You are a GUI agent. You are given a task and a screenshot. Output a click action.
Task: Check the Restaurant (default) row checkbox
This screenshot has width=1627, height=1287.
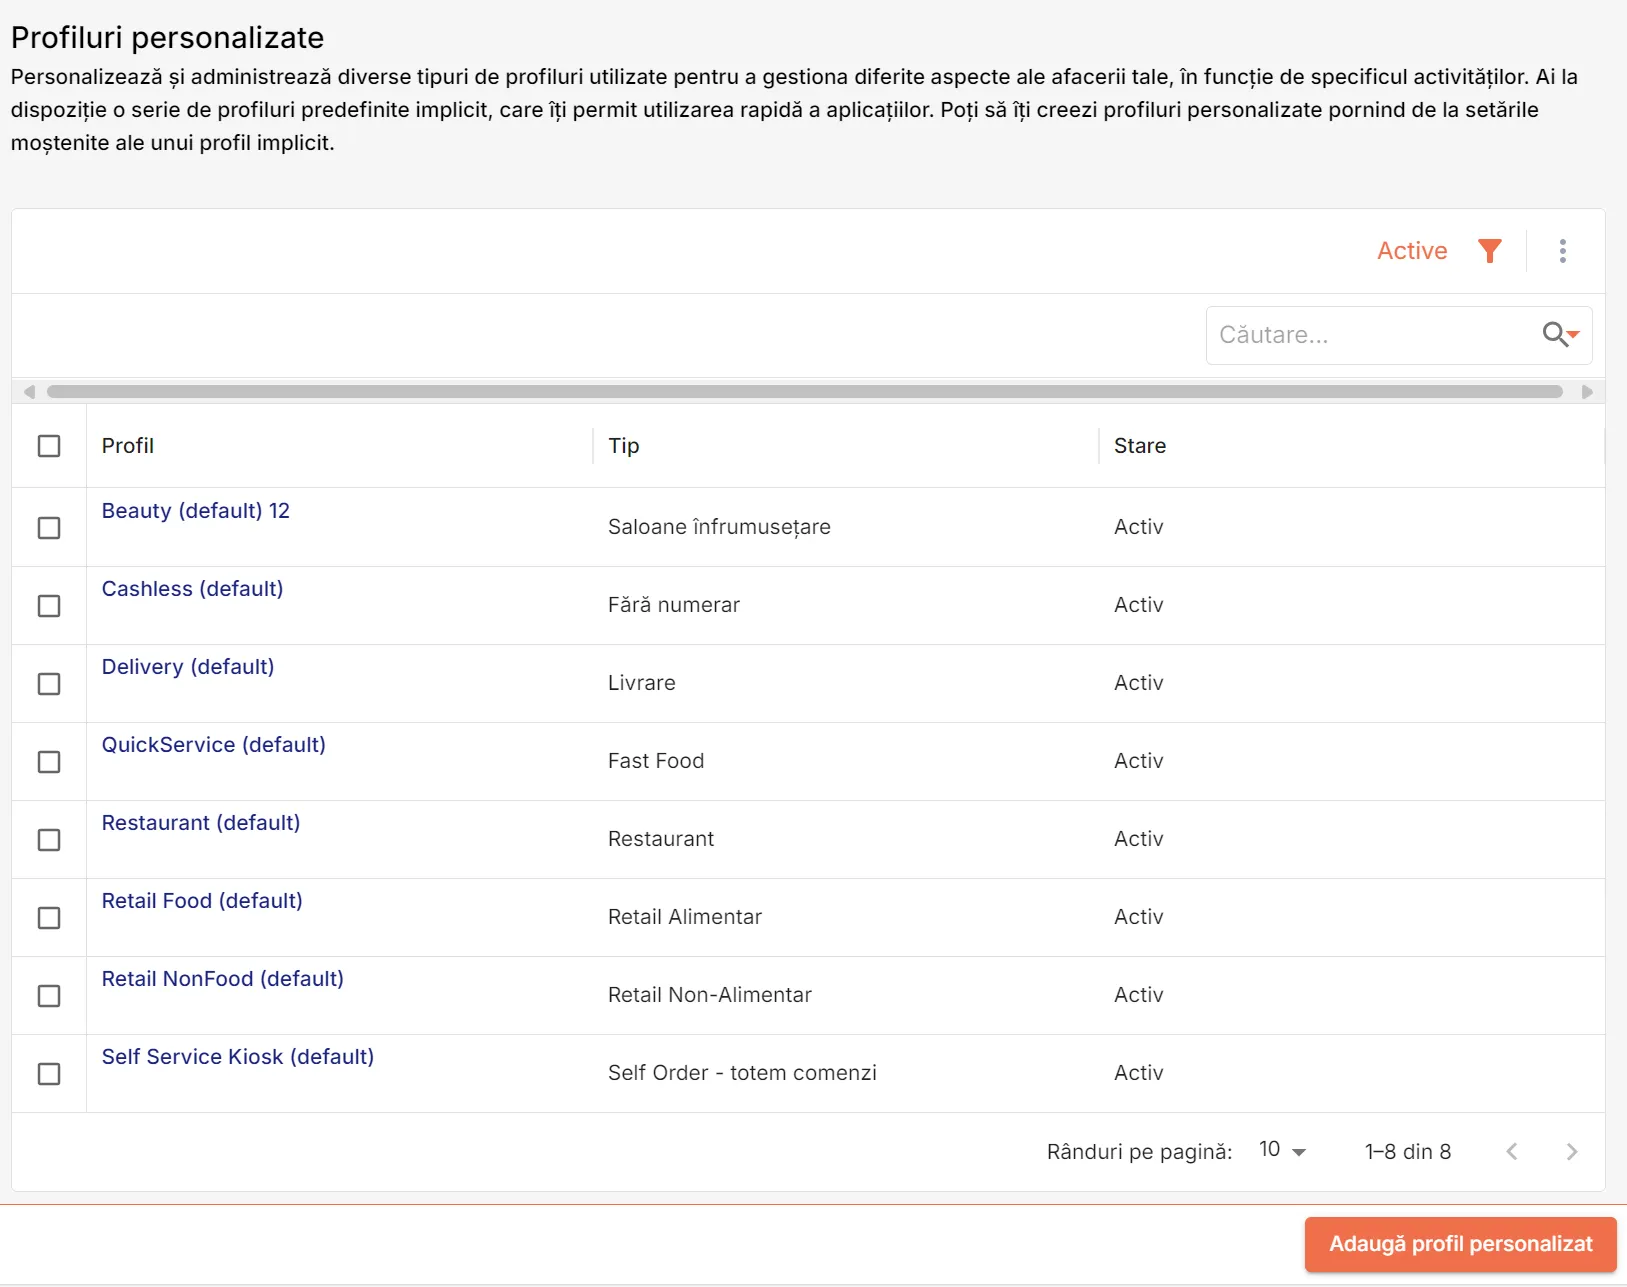[49, 840]
